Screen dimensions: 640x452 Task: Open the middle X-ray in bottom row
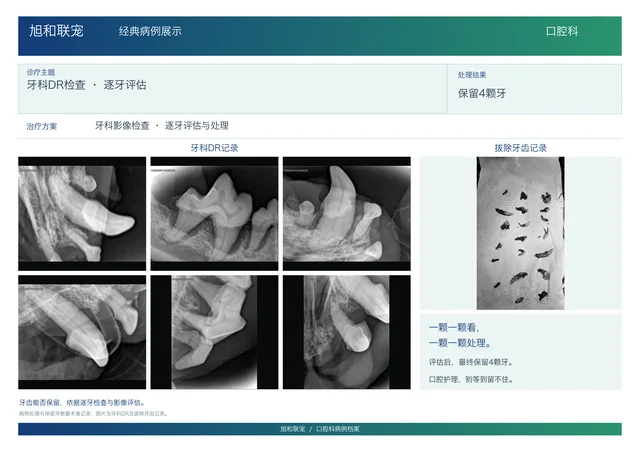point(214,332)
